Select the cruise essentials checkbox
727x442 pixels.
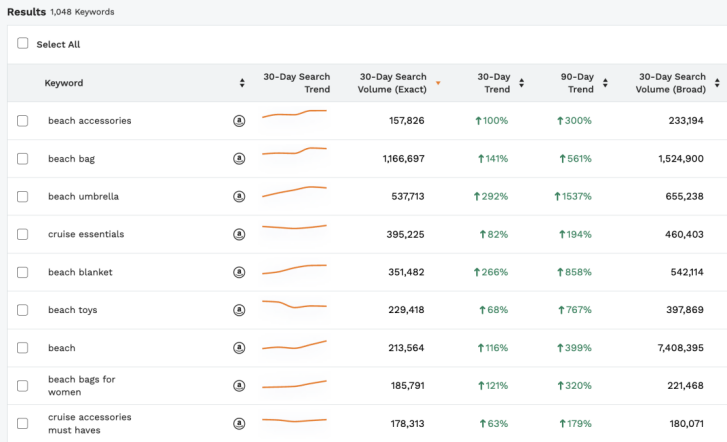tap(23, 235)
